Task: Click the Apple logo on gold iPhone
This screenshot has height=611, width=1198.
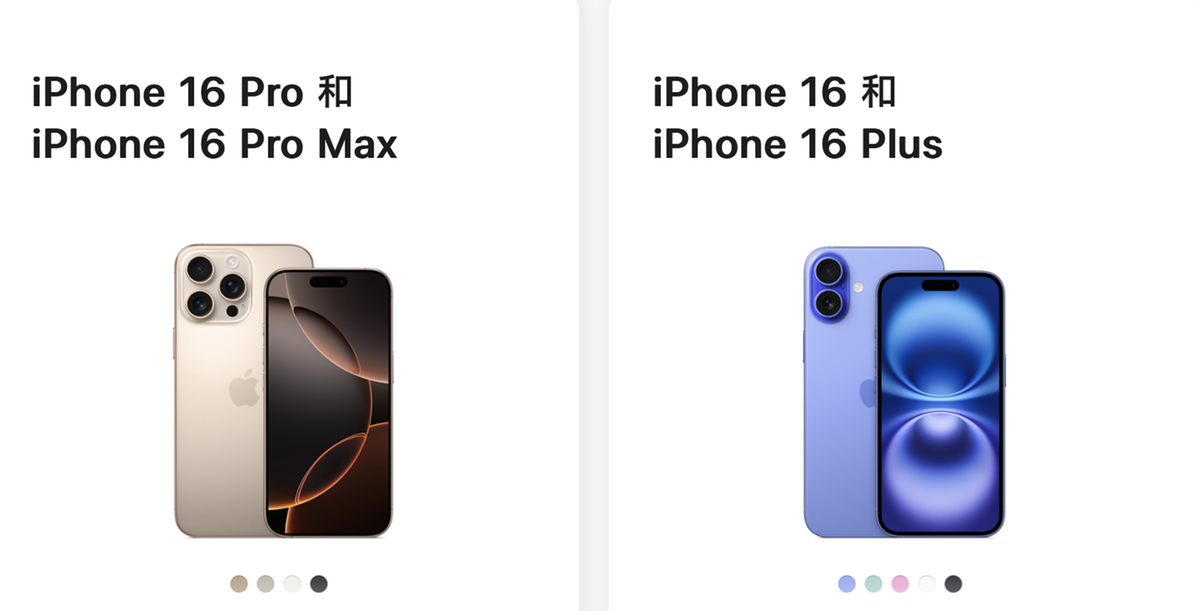Action: point(244,388)
